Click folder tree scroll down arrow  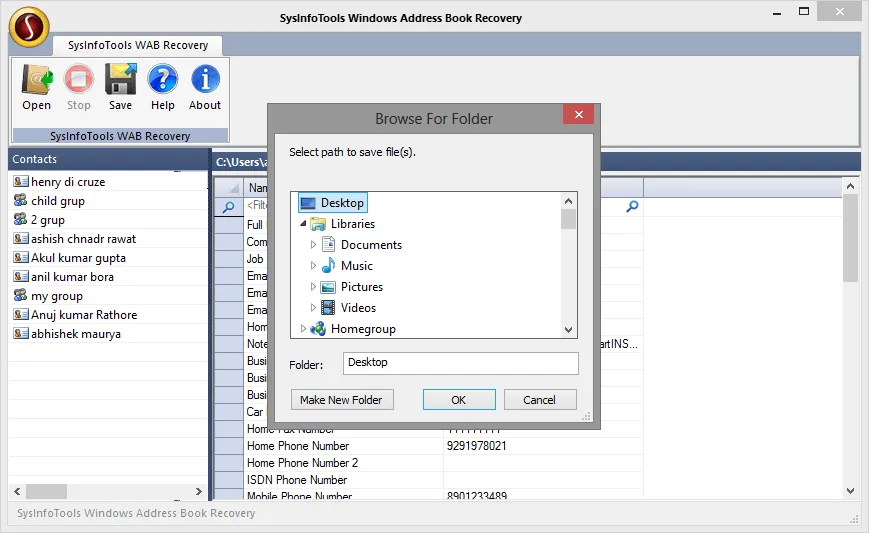[x=568, y=330]
